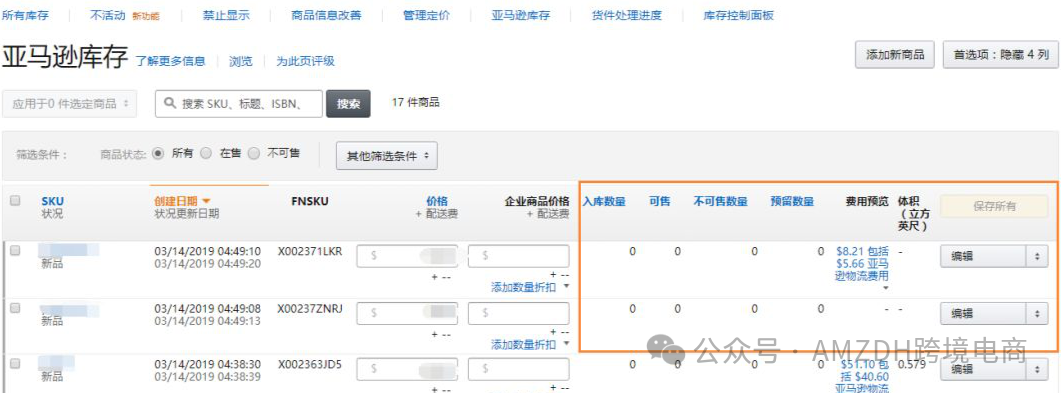
Task: Sort by 预留数量 column header
Action: point(792,201)
